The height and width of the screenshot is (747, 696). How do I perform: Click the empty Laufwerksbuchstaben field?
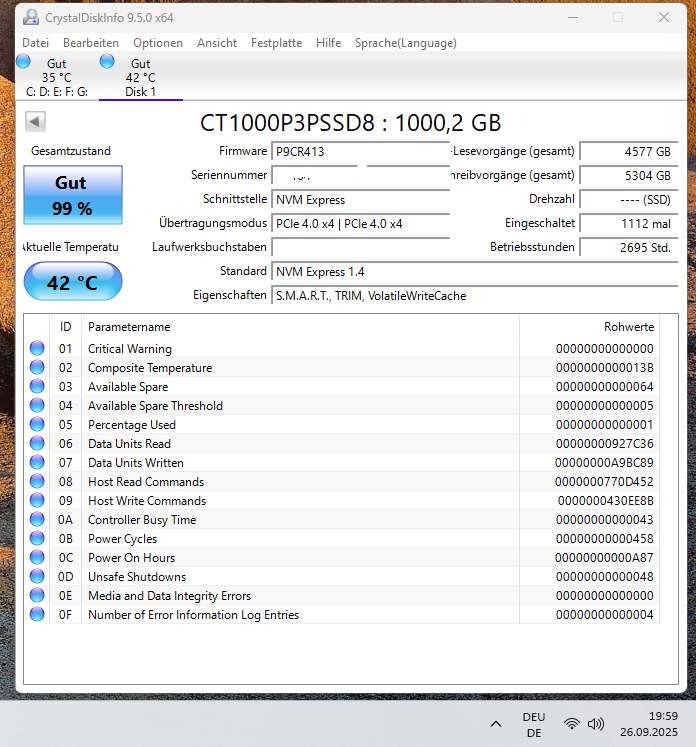click(361, 247)
